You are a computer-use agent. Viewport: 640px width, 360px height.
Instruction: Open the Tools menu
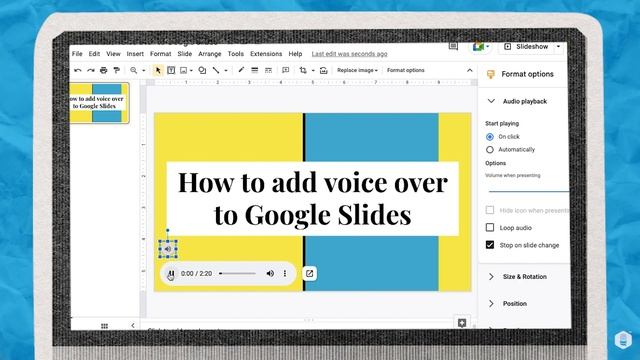tap(236, 54)
